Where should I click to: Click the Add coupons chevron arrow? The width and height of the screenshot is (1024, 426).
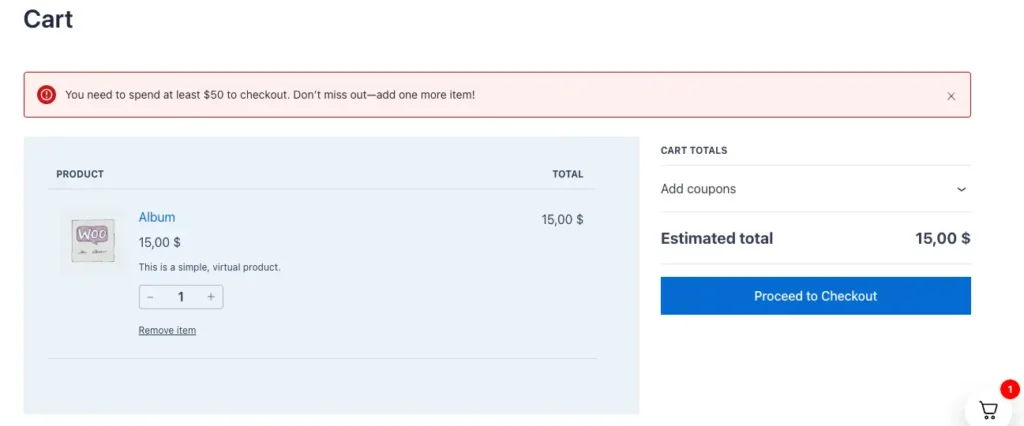click(x=961, y=189)
